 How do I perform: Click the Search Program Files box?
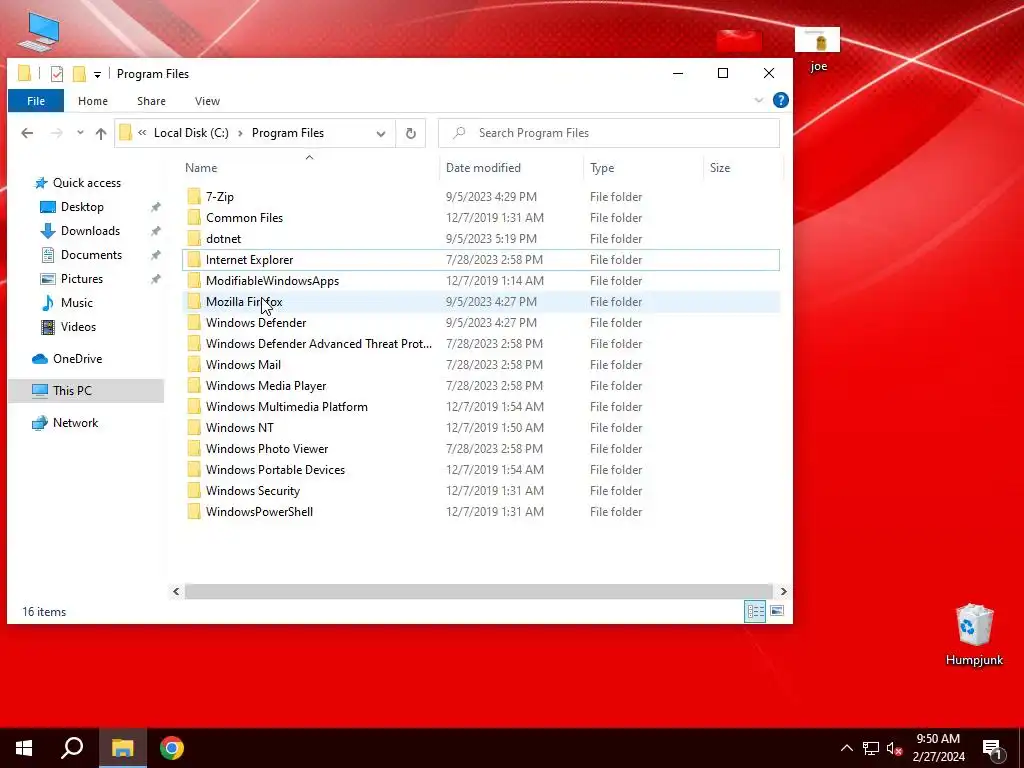coord(609,133)
